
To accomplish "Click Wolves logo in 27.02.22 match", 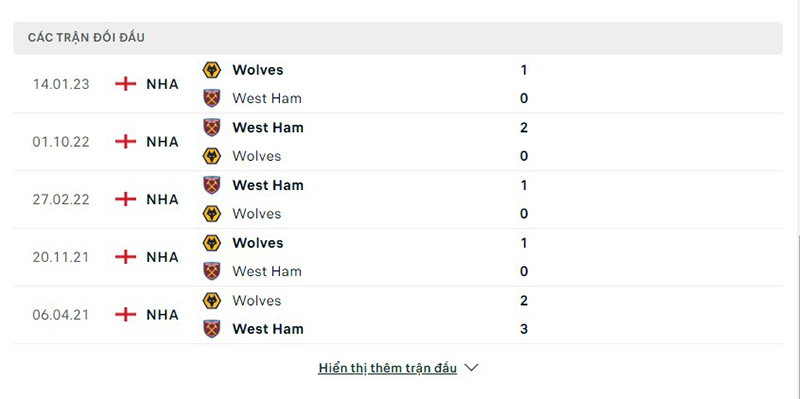I will coord(212,214).
